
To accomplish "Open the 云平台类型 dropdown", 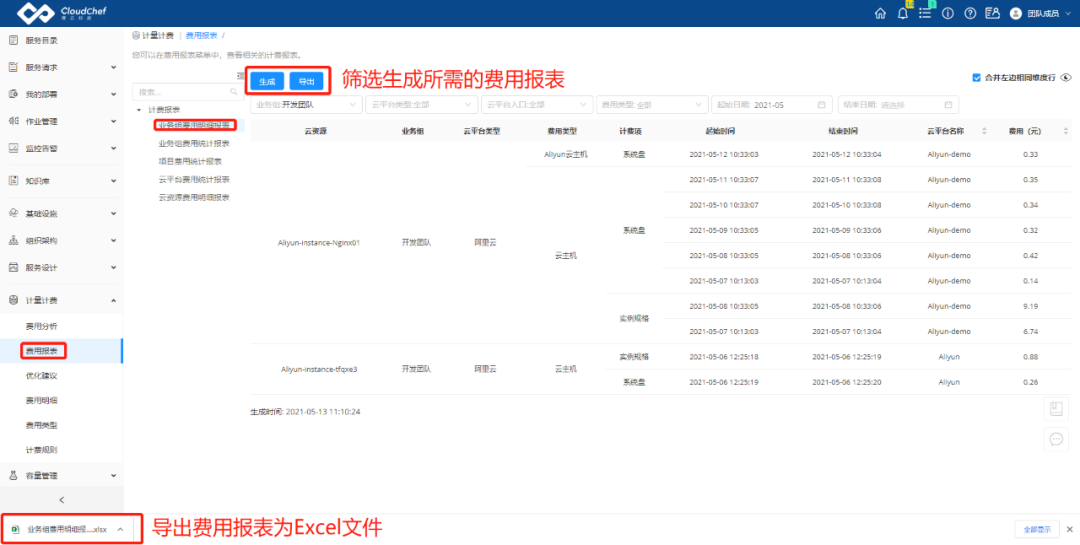I will (421, 105).
